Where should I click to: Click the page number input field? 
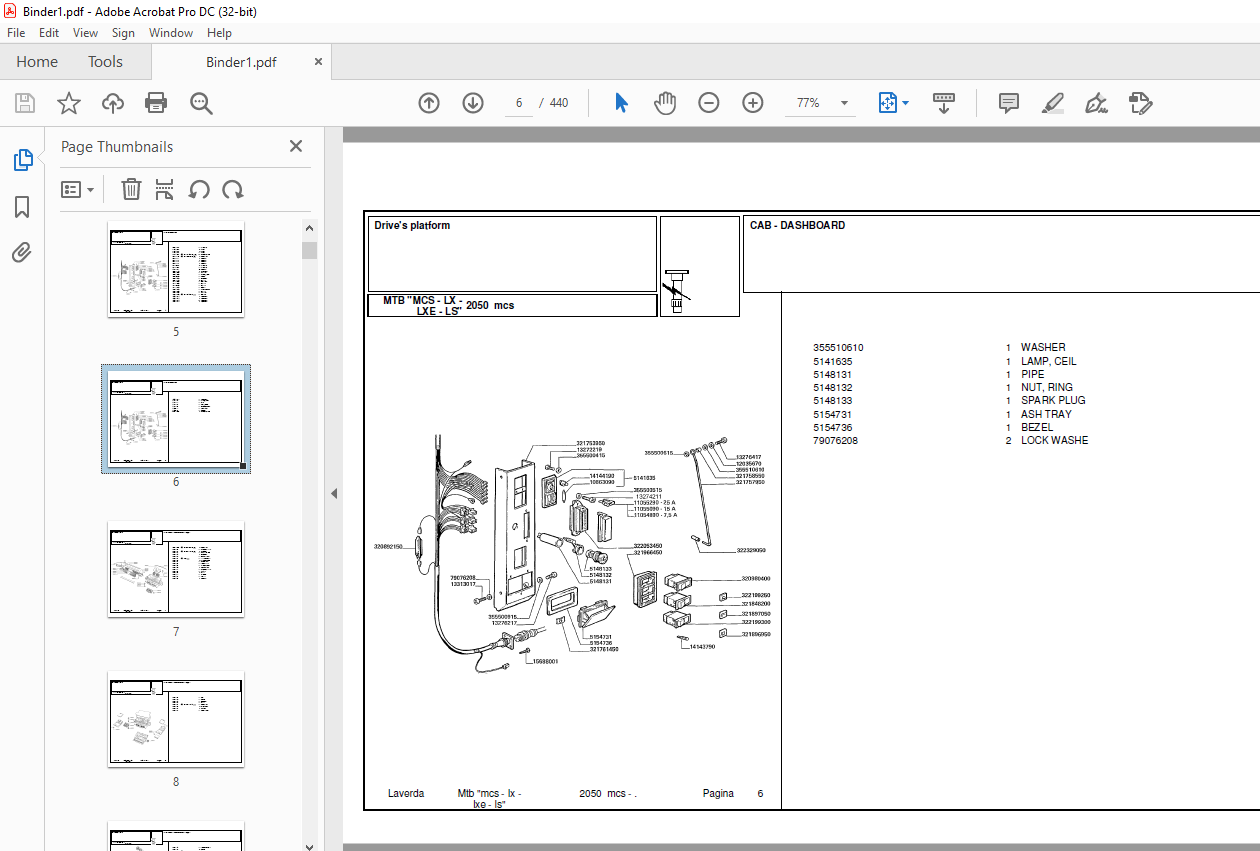(x=519, y=103)
